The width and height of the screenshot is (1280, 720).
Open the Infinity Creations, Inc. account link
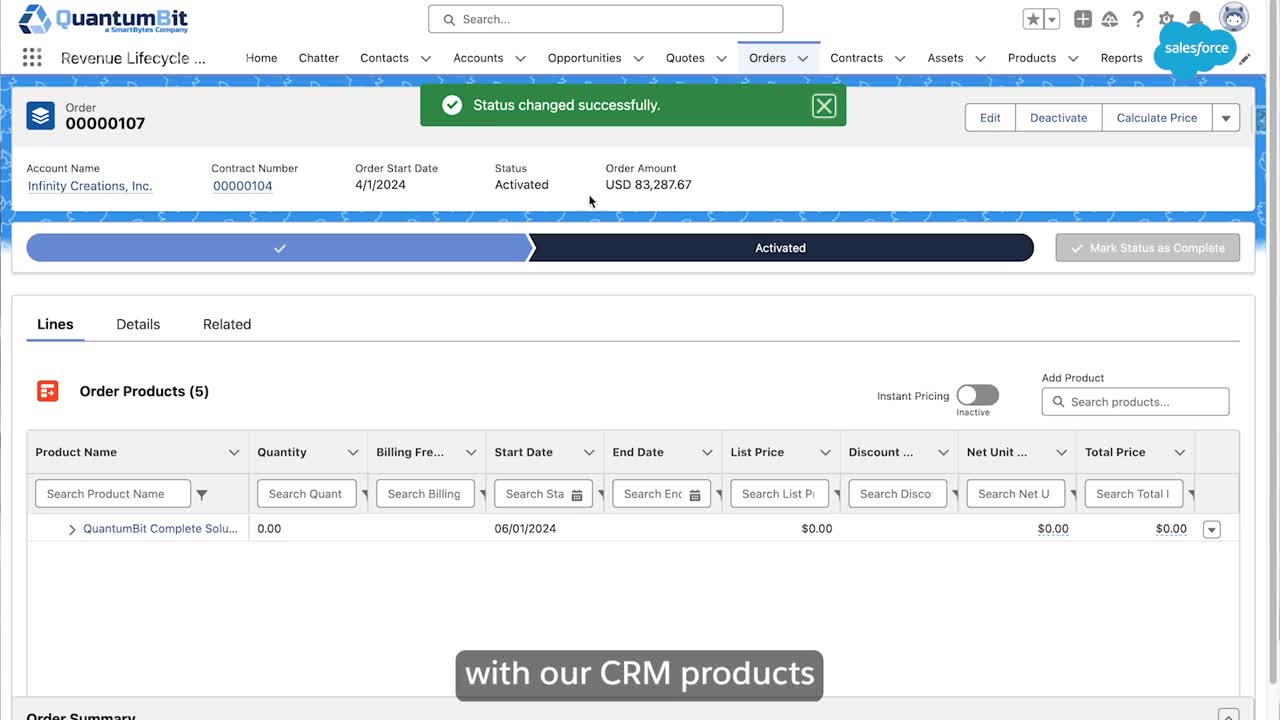click(x=90, y=186)
